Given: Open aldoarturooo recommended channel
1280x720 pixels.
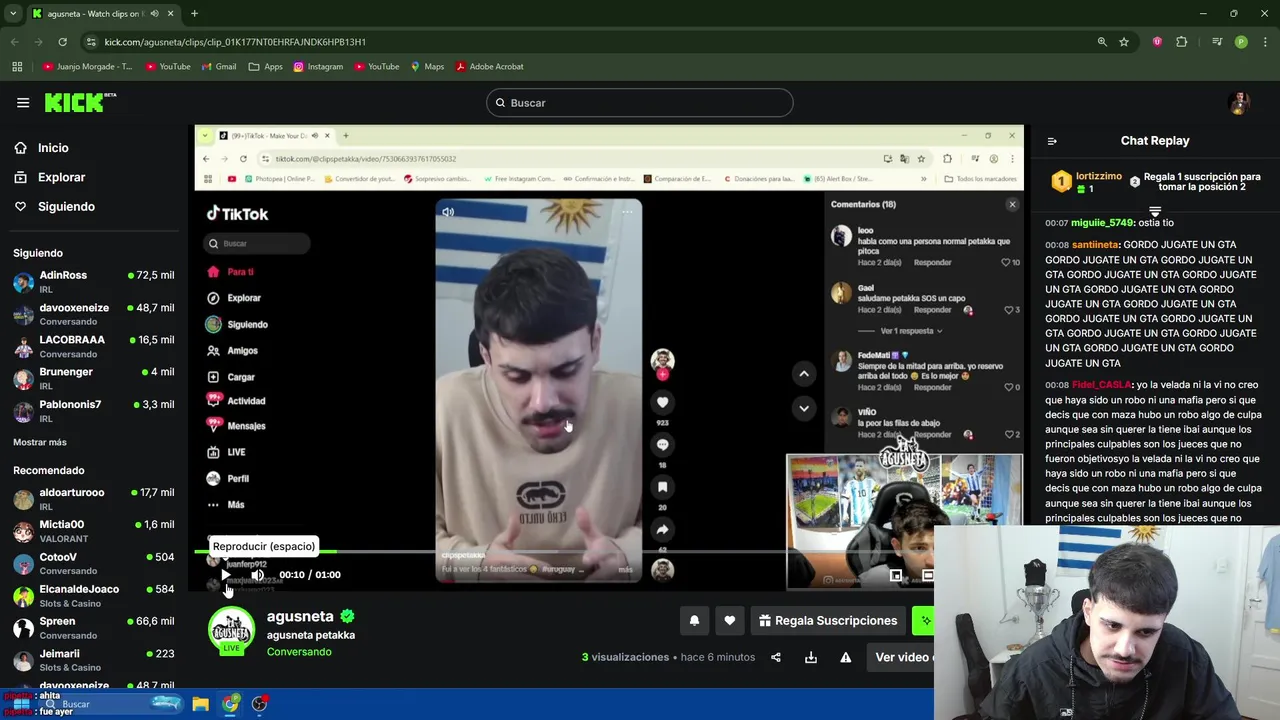Looking at the screenshot, I should [x=93, y=499].
